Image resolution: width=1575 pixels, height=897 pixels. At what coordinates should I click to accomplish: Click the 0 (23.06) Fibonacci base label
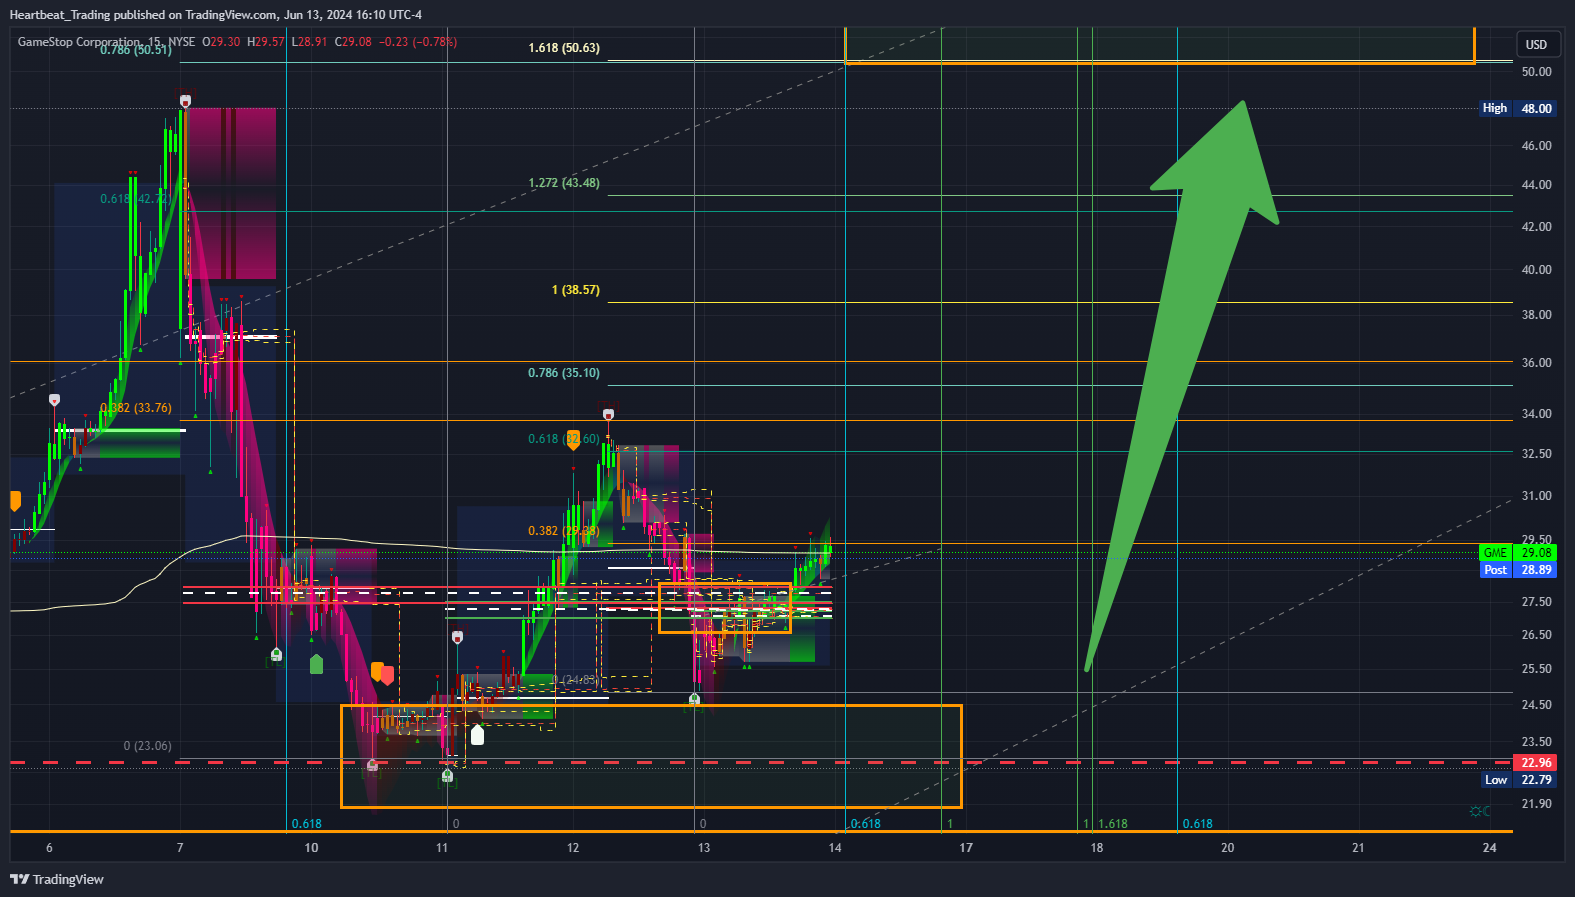(x=147, y=745)
